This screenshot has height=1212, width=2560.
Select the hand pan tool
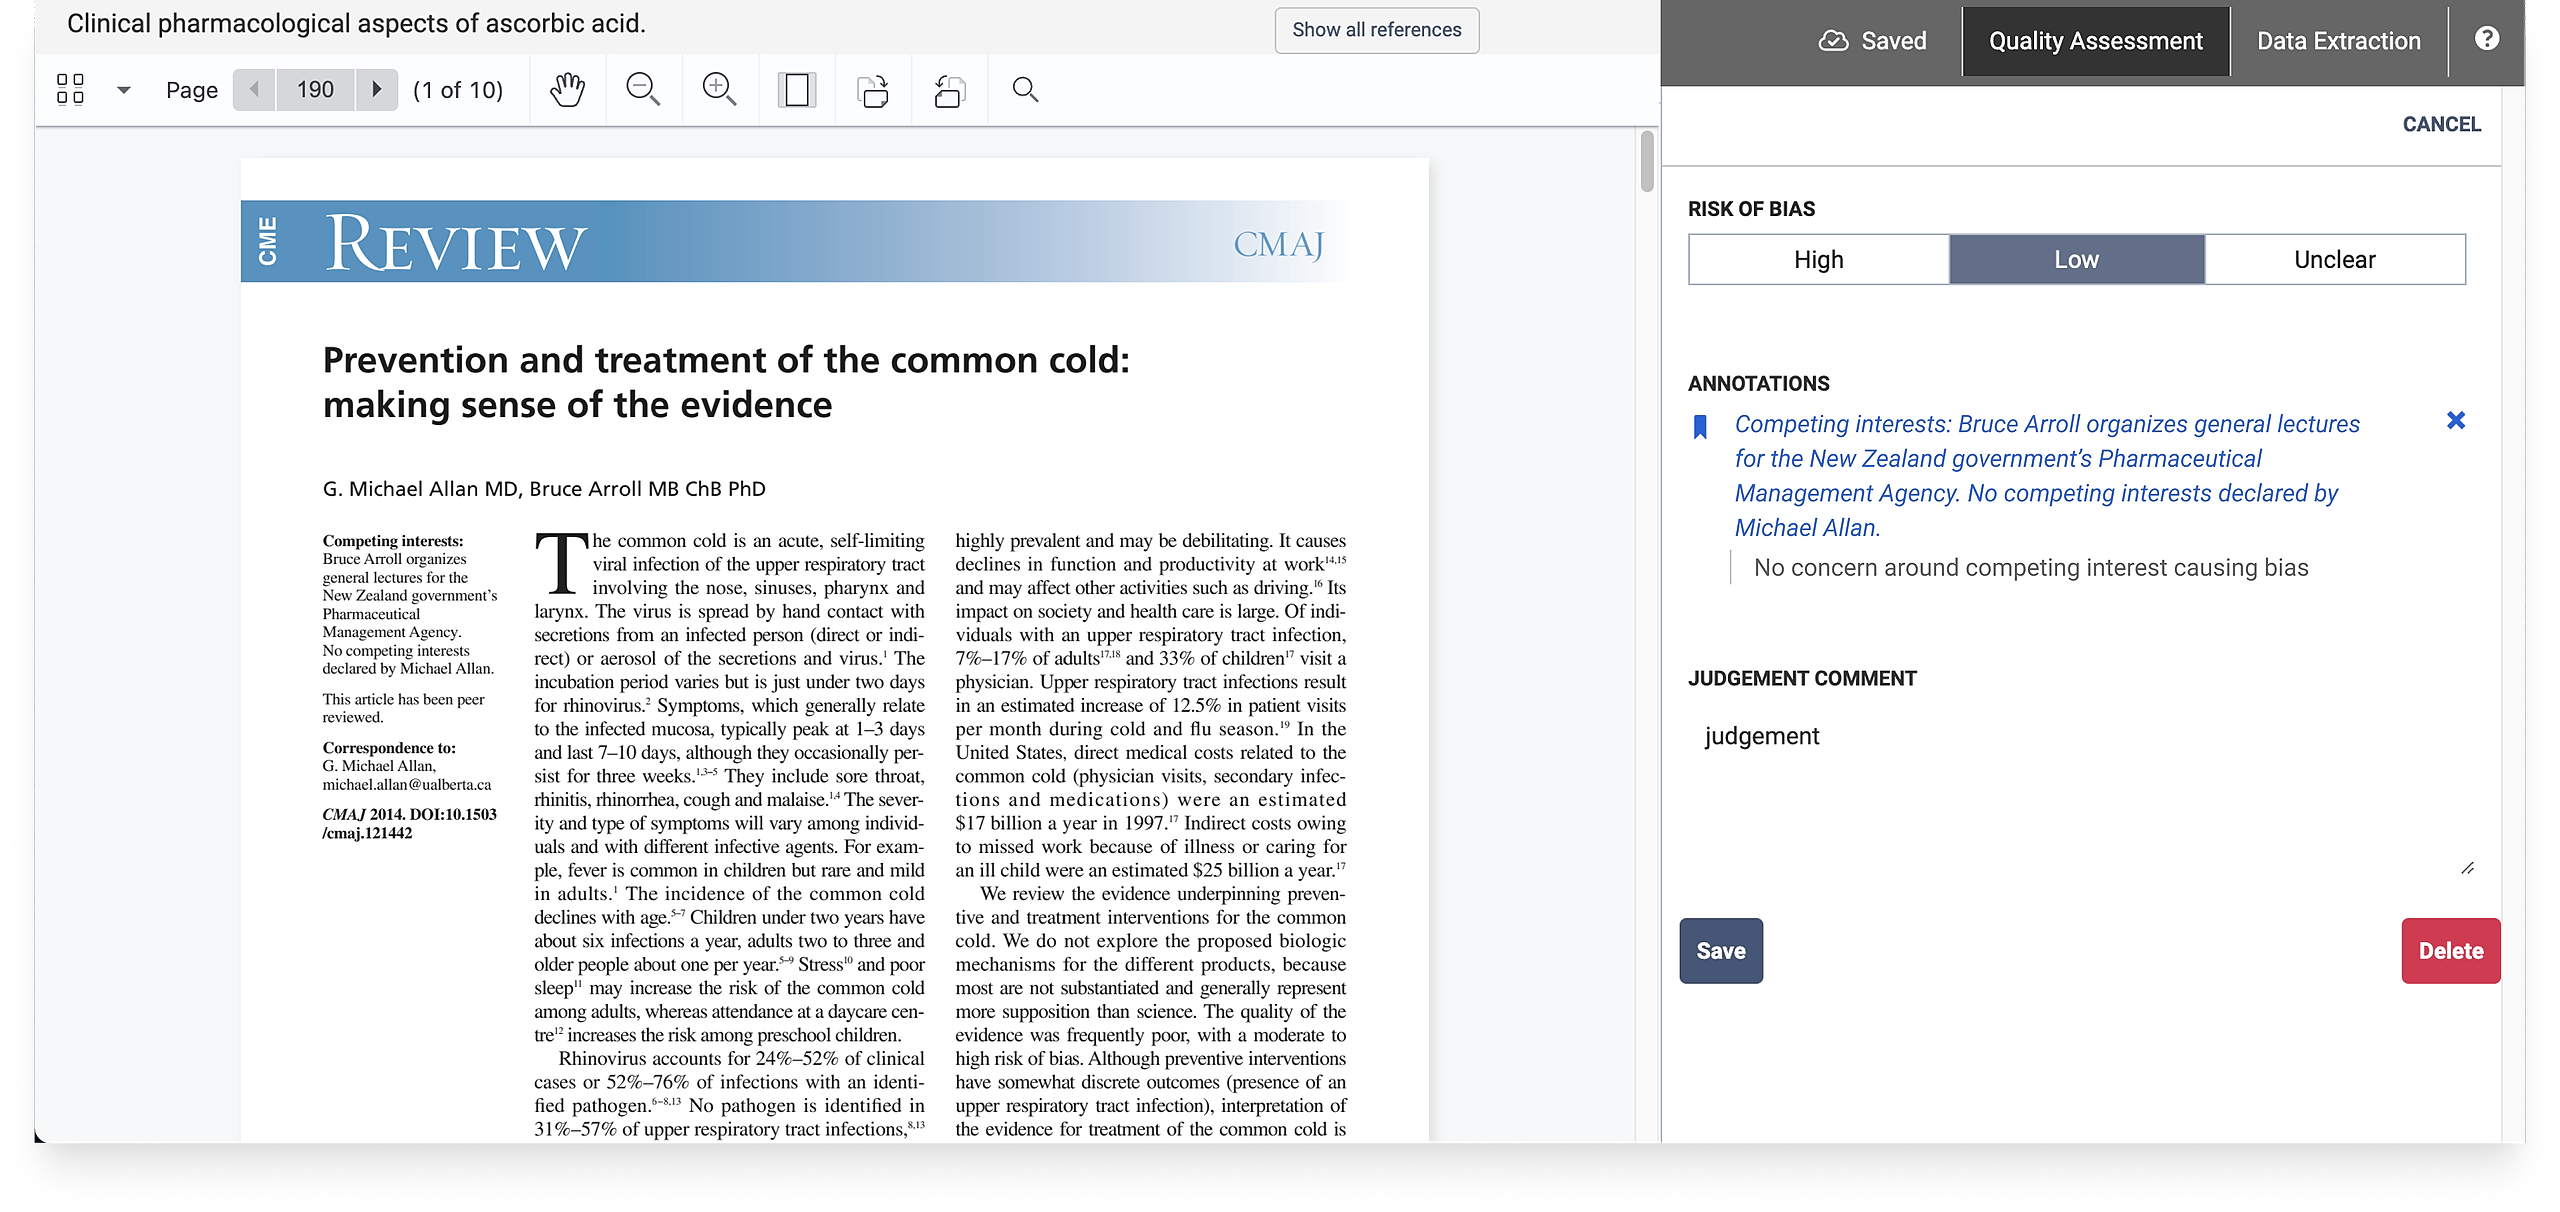pyautogui.click(x=567, y=90)
